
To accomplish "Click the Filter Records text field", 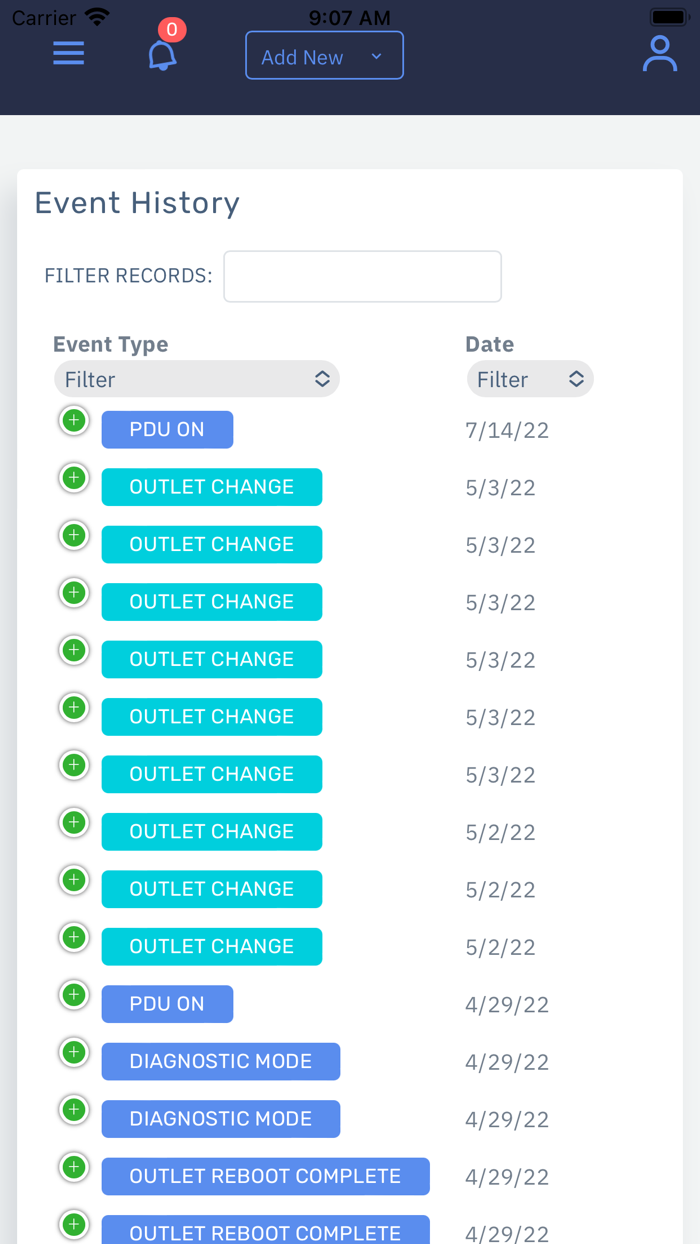I will click(362, 276).
